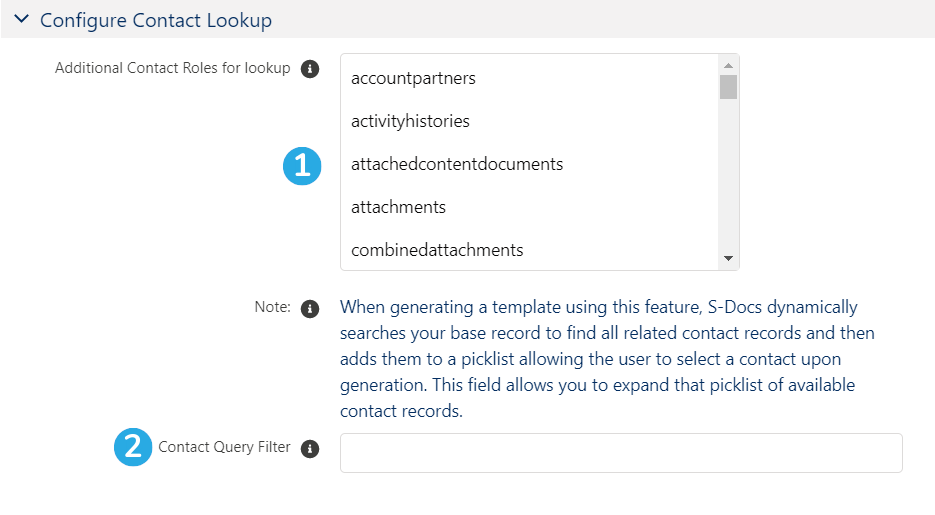The image size is (935, 515).
Task: Click the scrollbar track below the thumb
Action: coord(728,175)
